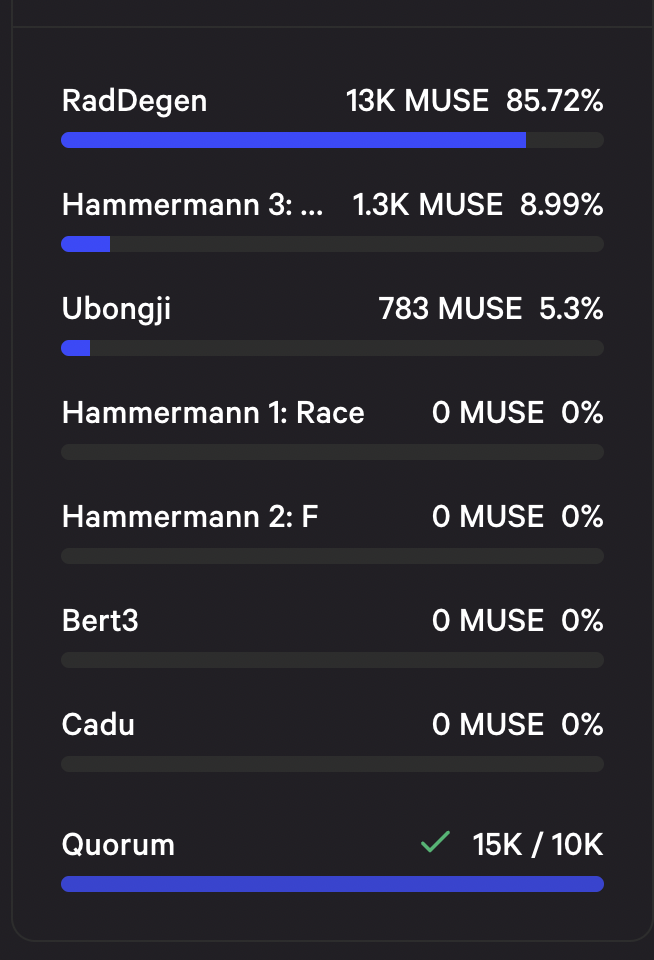Click the Quorum label
Image resolution: width=654 pixels, height=960 pixels.
[x=118, y=844]
